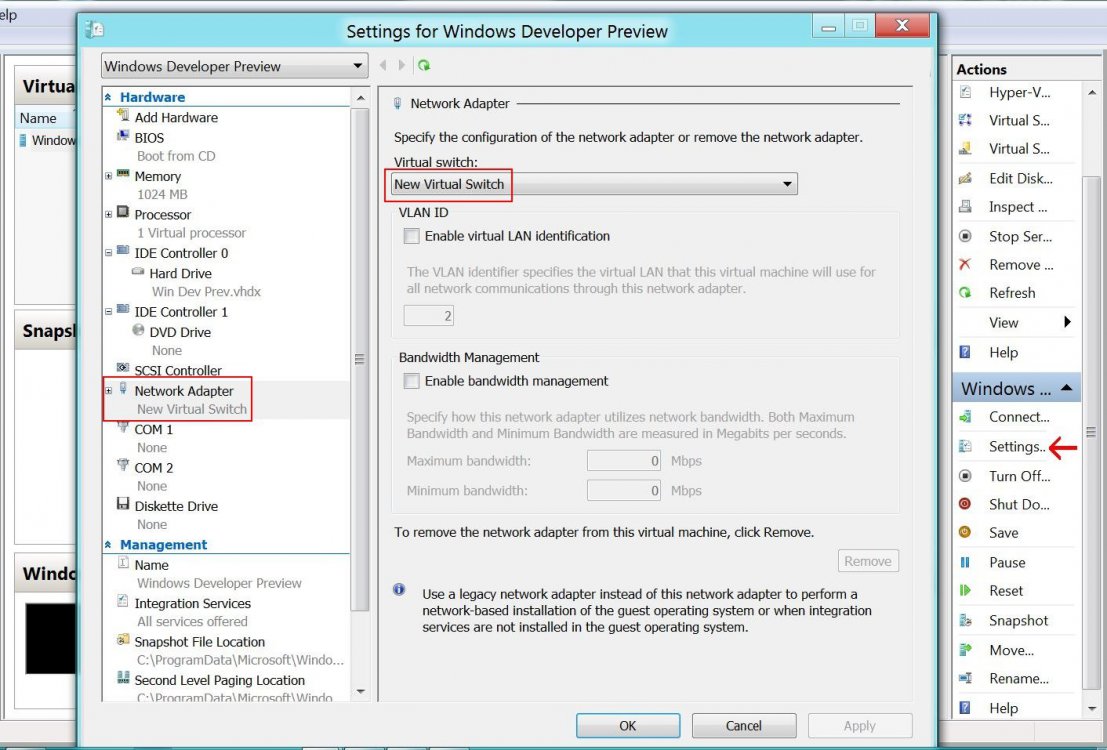Click the Integration Services icon
Viewport: 1107px width, 750px height.
[123, 602]
